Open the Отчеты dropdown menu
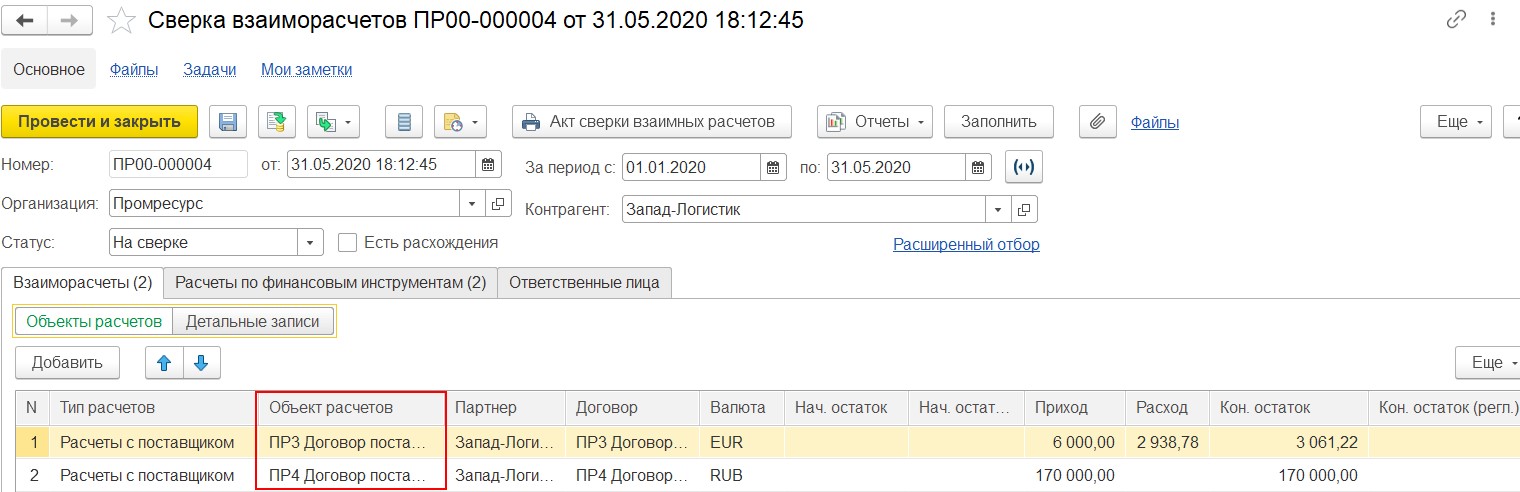The width and height of the screenshot is (1520, 492). pyautogui.click(x=875, y=122)
